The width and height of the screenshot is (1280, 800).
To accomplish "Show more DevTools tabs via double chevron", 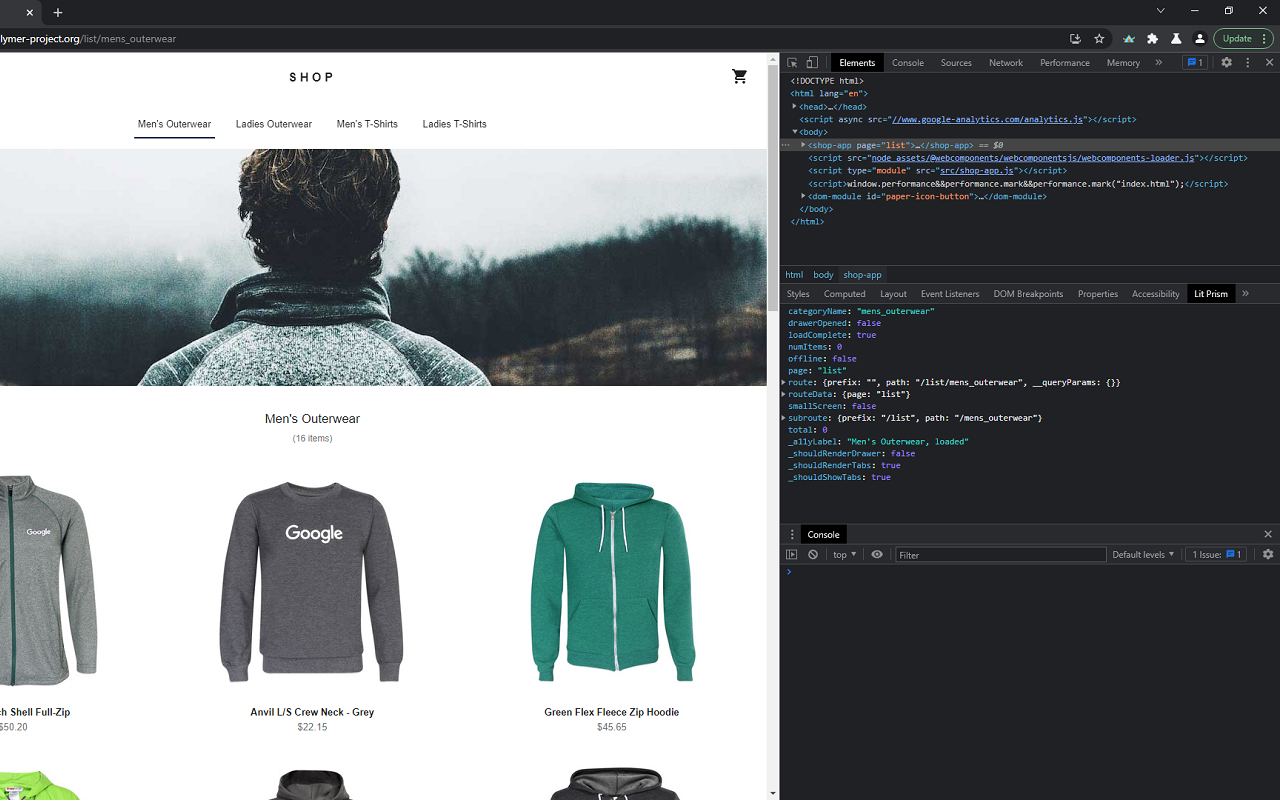I will 1159,63.
